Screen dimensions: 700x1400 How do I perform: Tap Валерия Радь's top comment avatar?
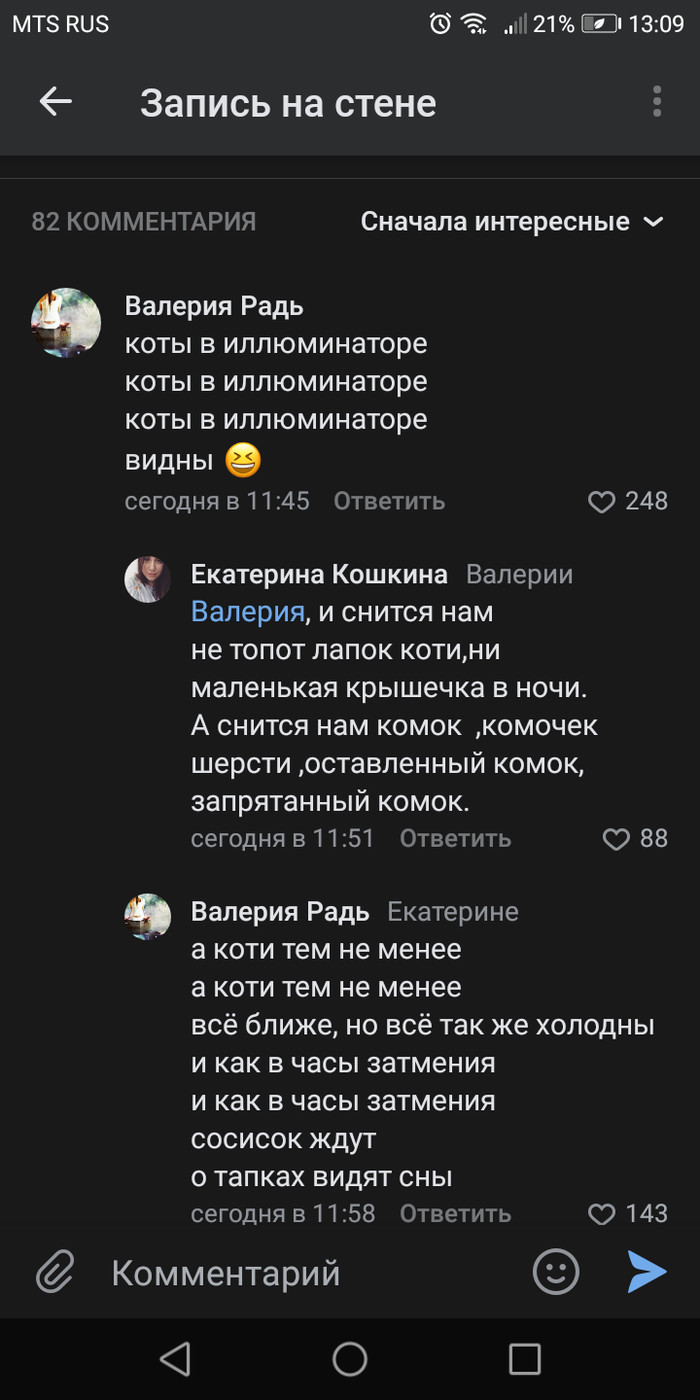66,322
